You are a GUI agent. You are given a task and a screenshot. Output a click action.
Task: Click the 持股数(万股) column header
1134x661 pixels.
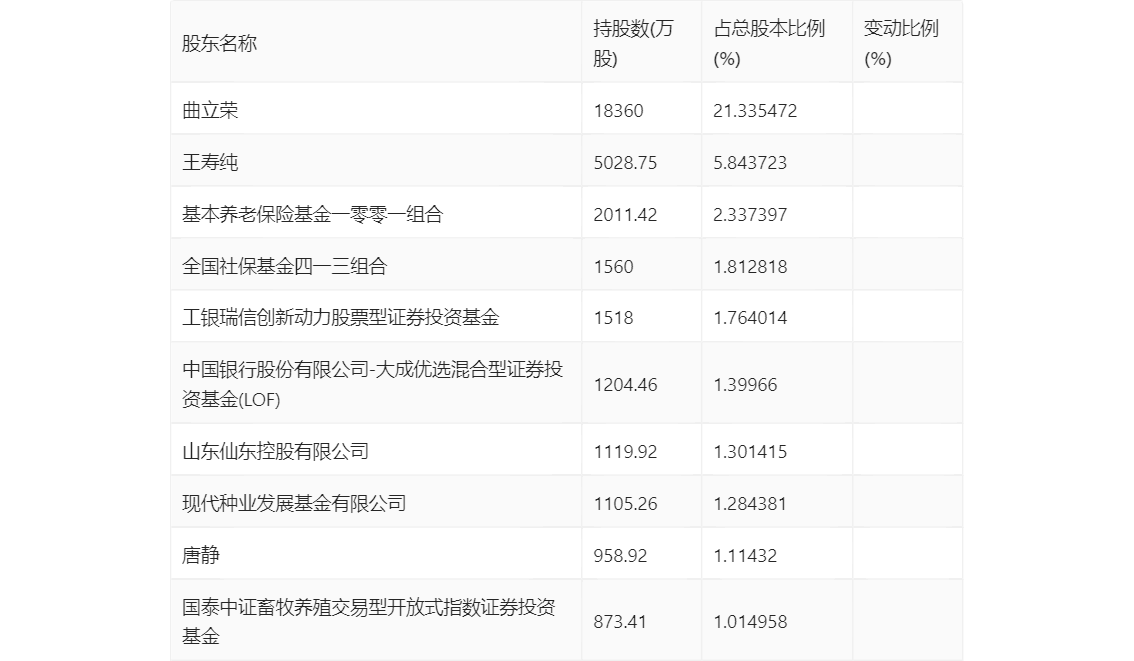coord(633,43)
